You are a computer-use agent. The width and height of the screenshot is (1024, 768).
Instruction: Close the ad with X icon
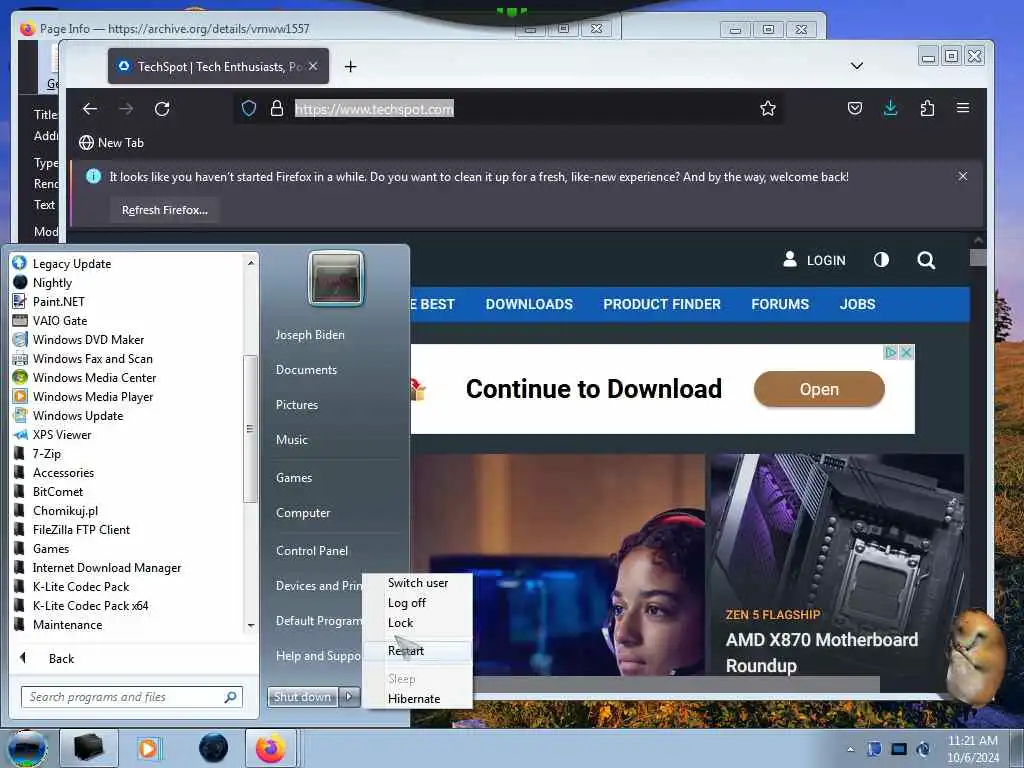coord(906,353)
